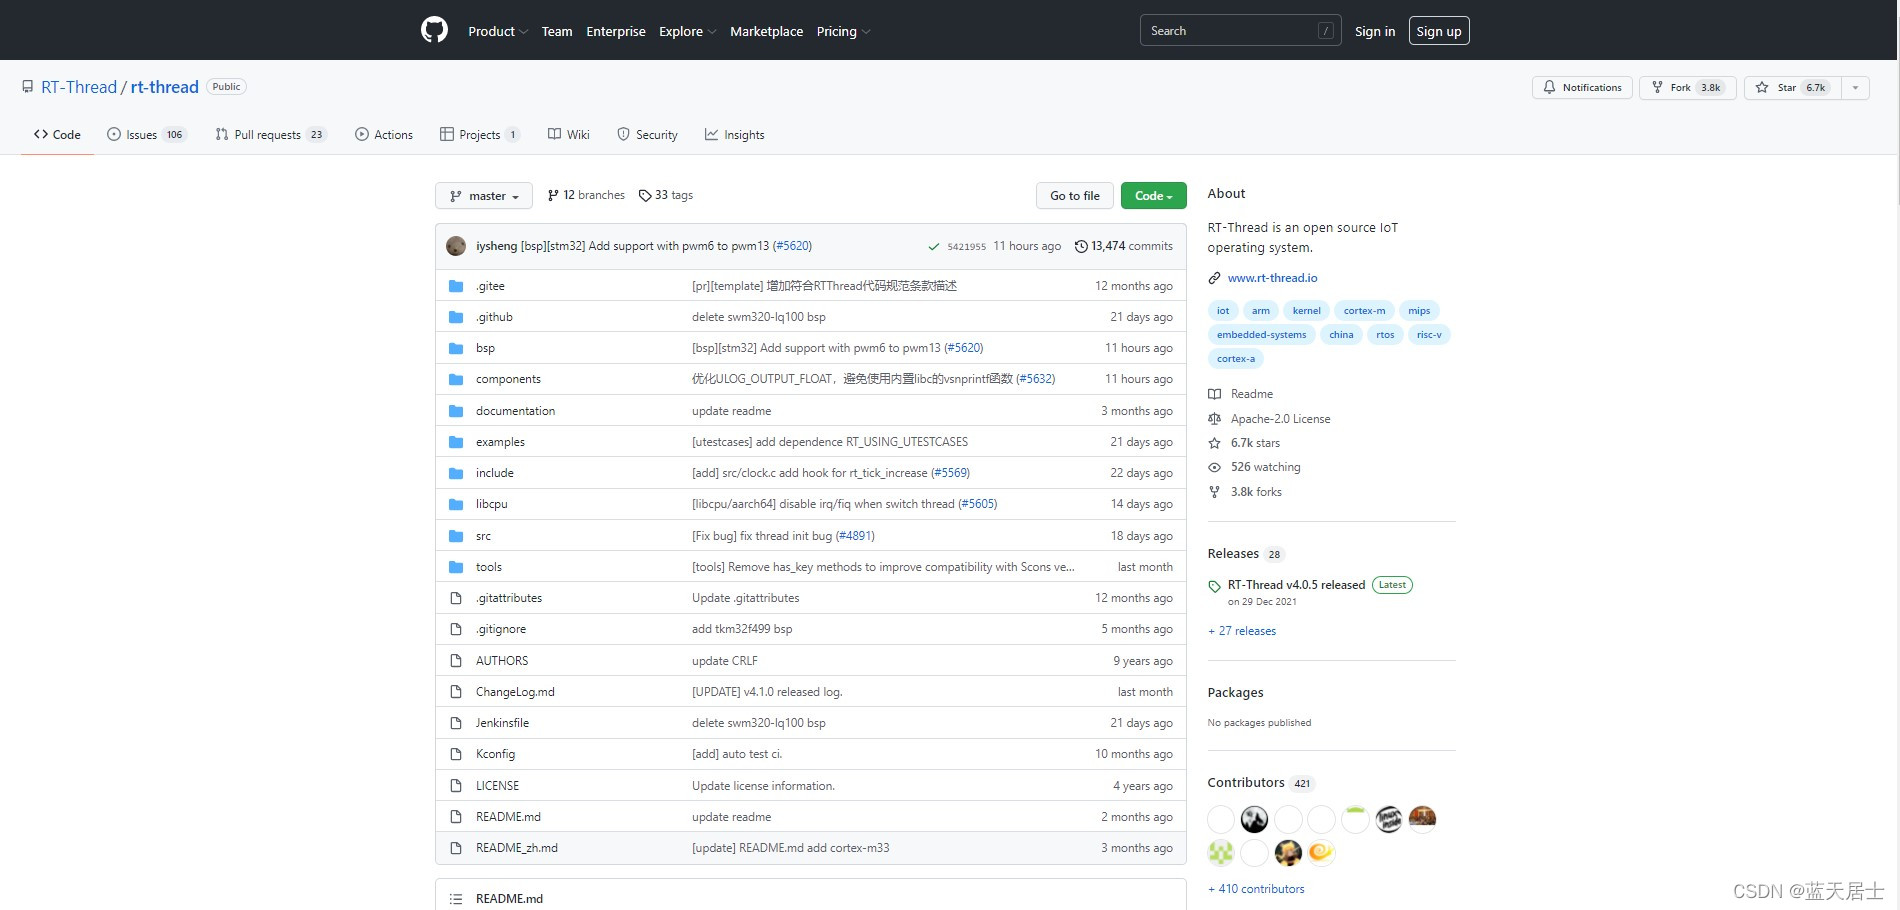The width and height of the screenshot is (1900, 910).
Task: Select the repository icon before RT-Thread
Action: [x=28, y=87]
